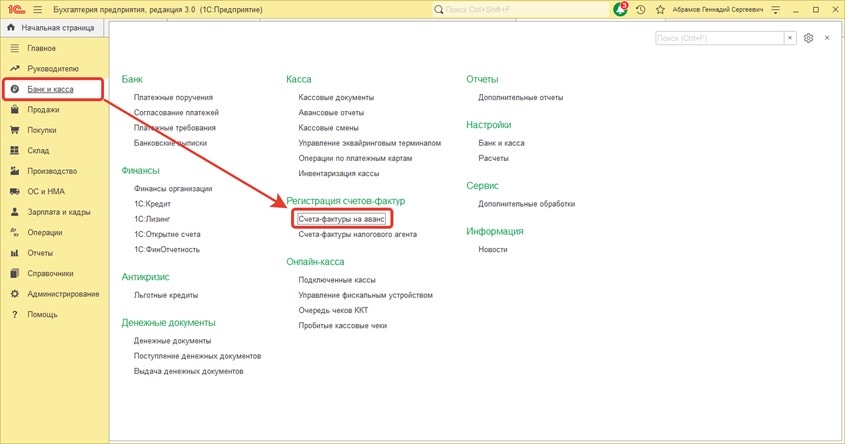The image size is (845, 444).
Task: Switch to the Начальная страница tab
Action: (50, 28)
